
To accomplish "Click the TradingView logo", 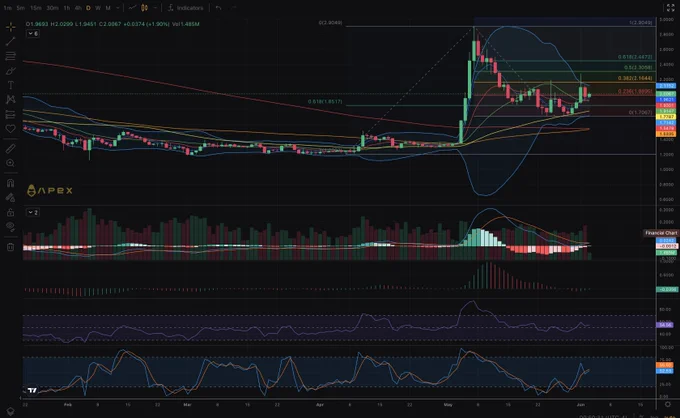I will [x=33, y=390].
